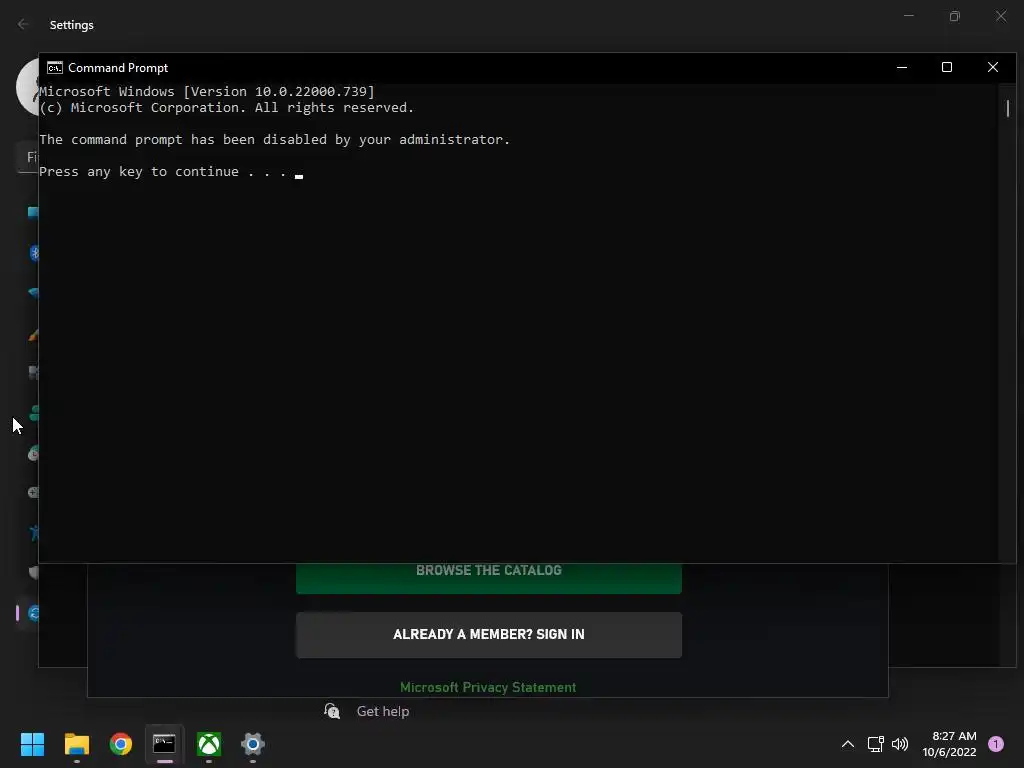Maximize the Command Prompt window
The width and height of the screenshot is (1024, 768).
[x=947, y=67]
